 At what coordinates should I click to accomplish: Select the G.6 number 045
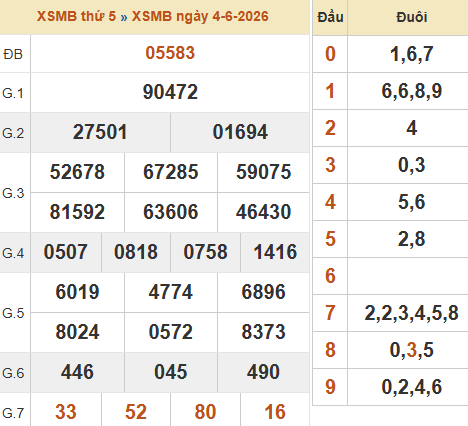(171, 372)
